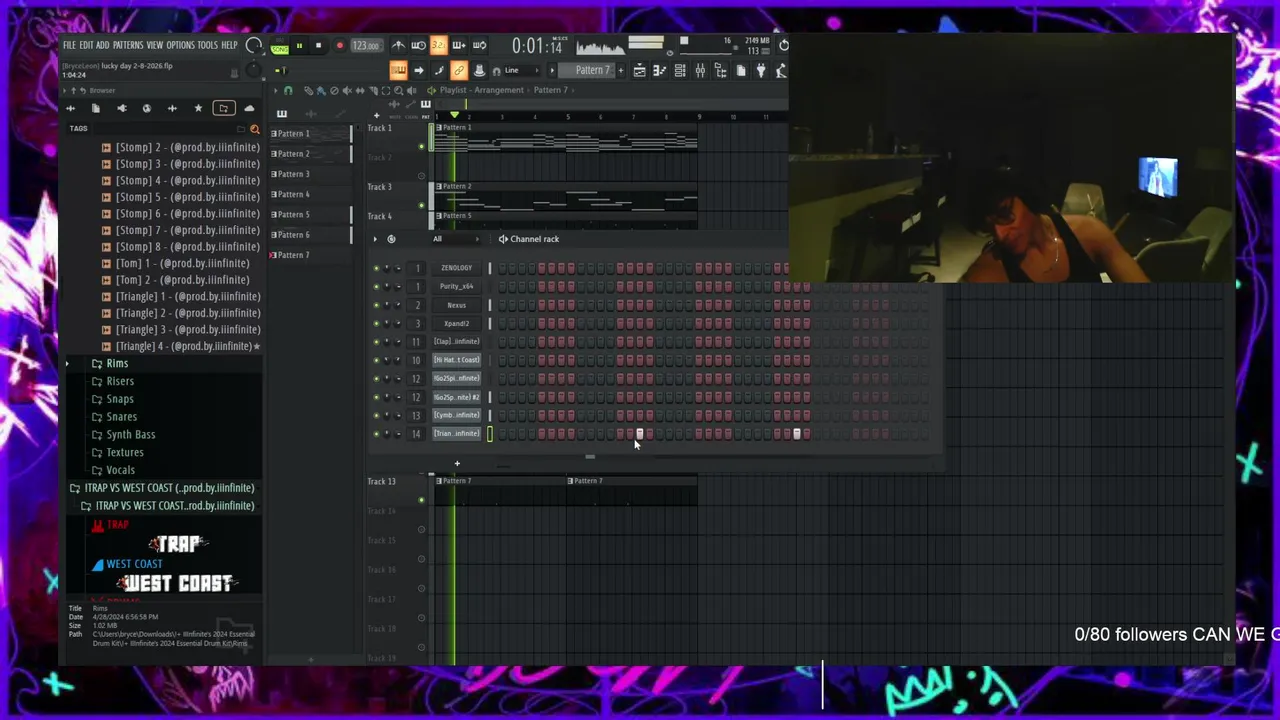
Task: Open the Pattern 7 selector dropdown
Action: [x=590, y=70]
